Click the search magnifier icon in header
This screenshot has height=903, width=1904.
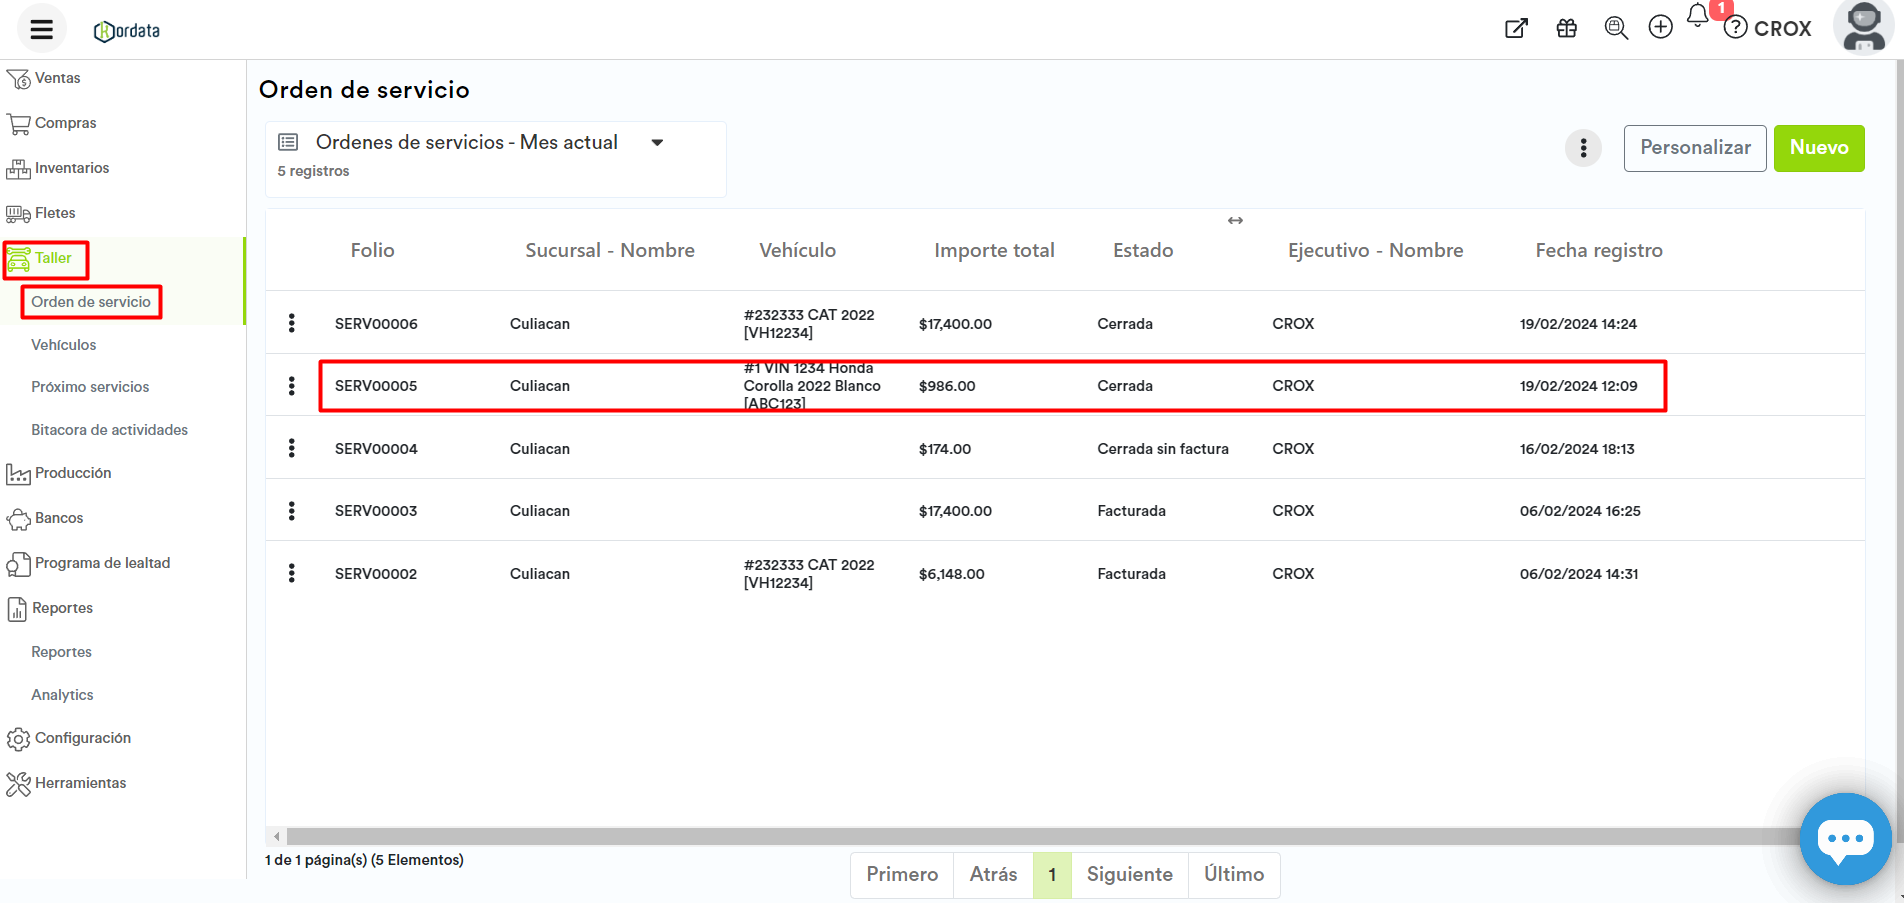1615,28
